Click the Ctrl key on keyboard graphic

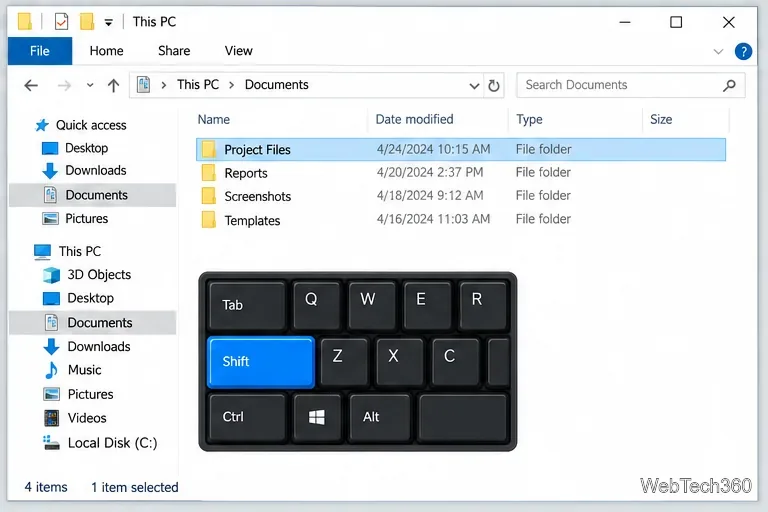[247, 417]
